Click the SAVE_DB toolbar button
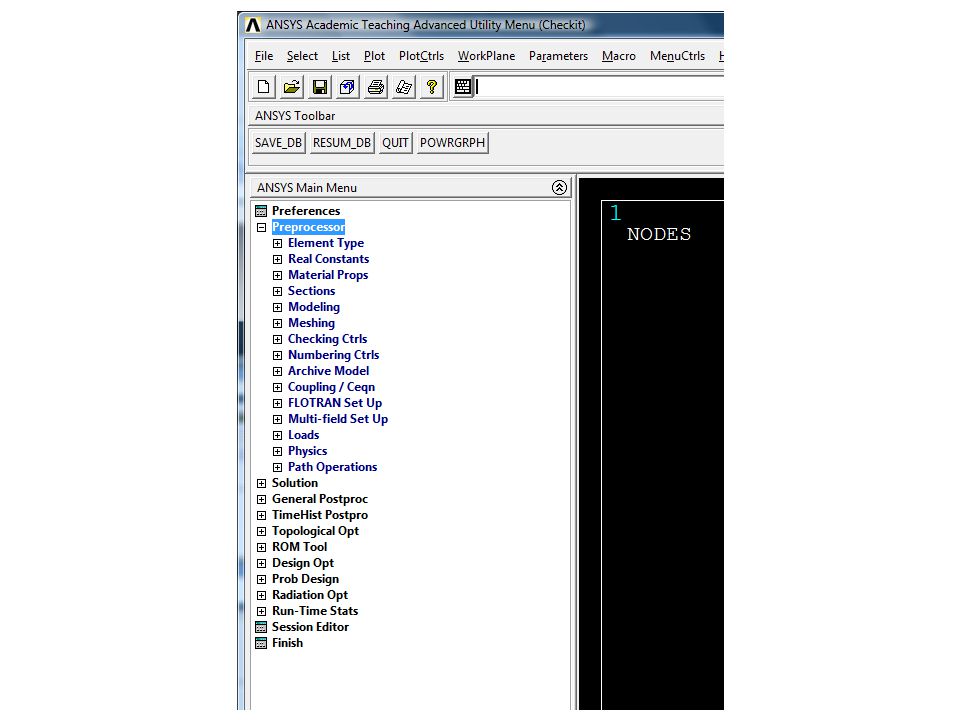Image resolution: width=960 pixels, height=720 pixels. [278, 143]
